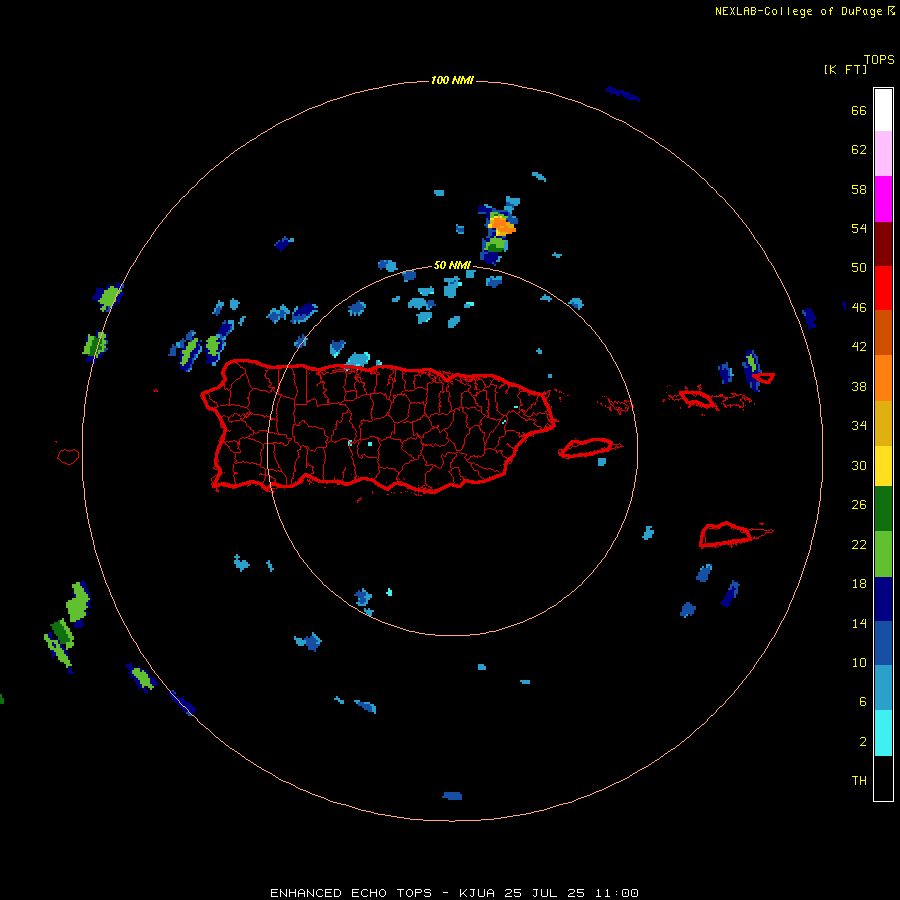
Task: Pick the gold legend swatch
Action: click(x=883, y=423)
